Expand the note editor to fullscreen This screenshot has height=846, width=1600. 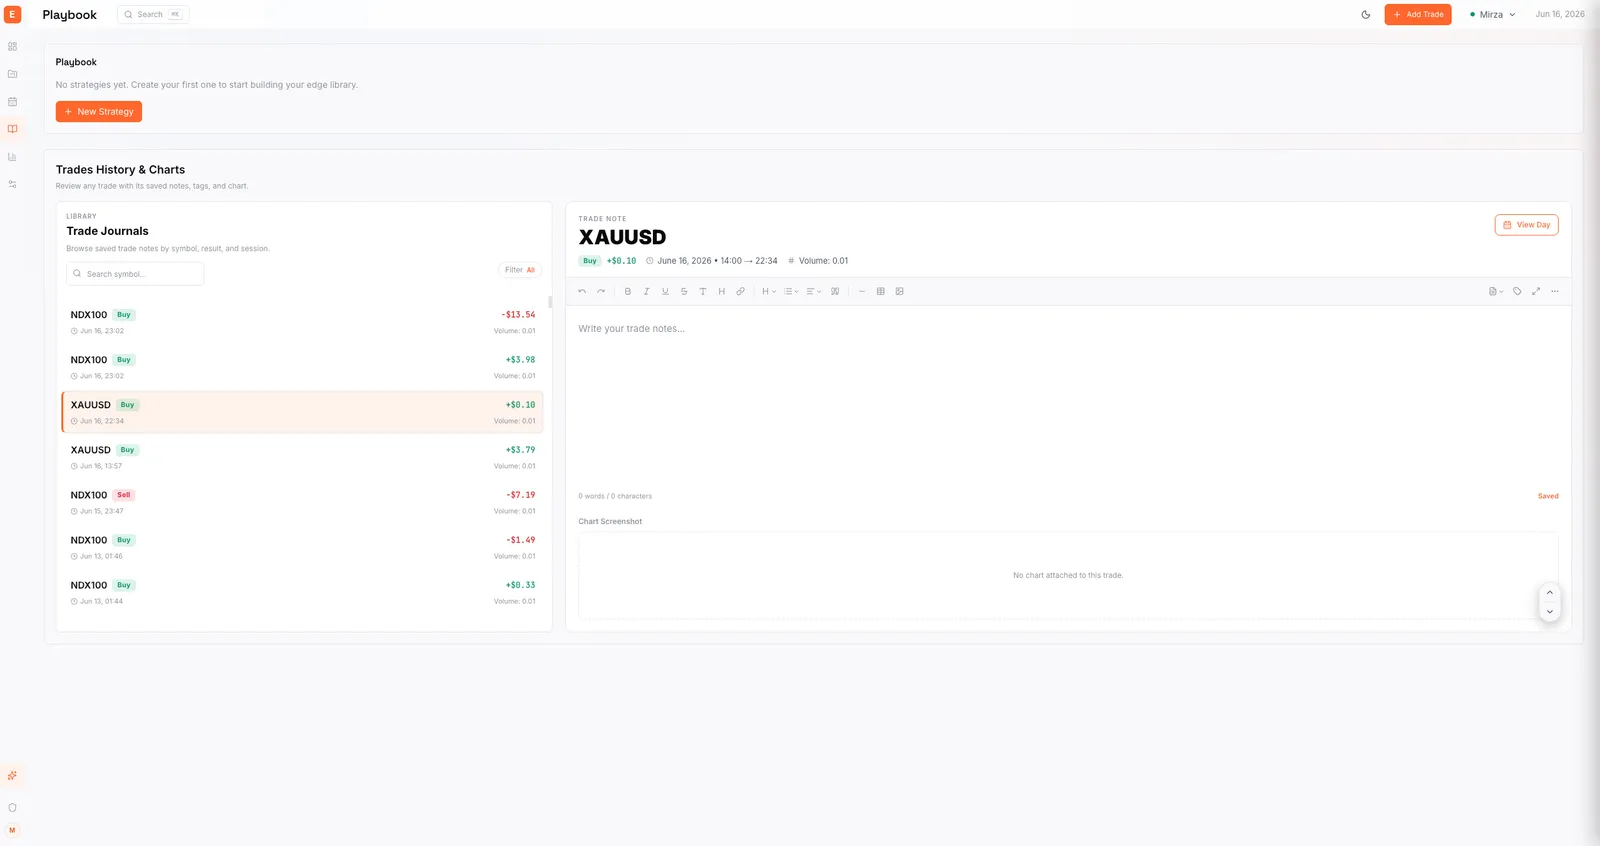pos(1536,292)
